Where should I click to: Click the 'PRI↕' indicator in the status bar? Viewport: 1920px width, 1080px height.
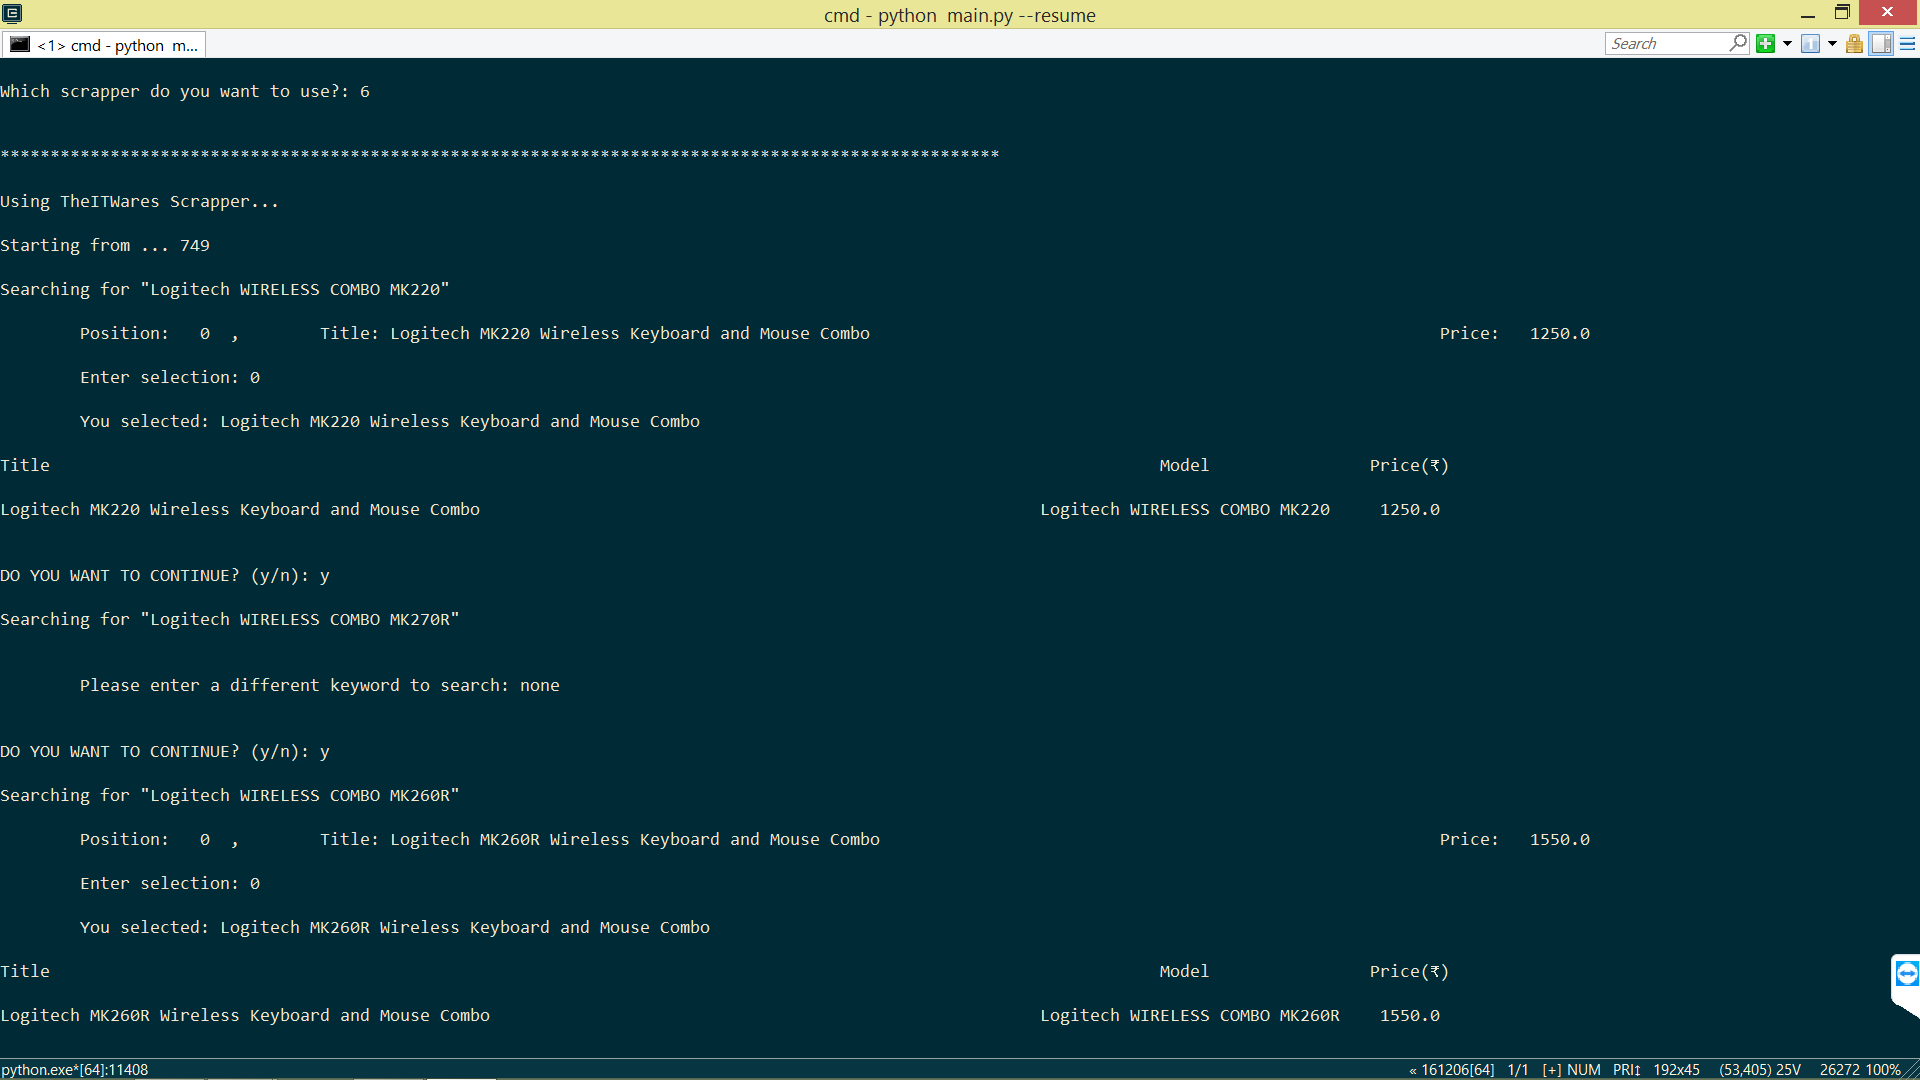point(1626,1070)
